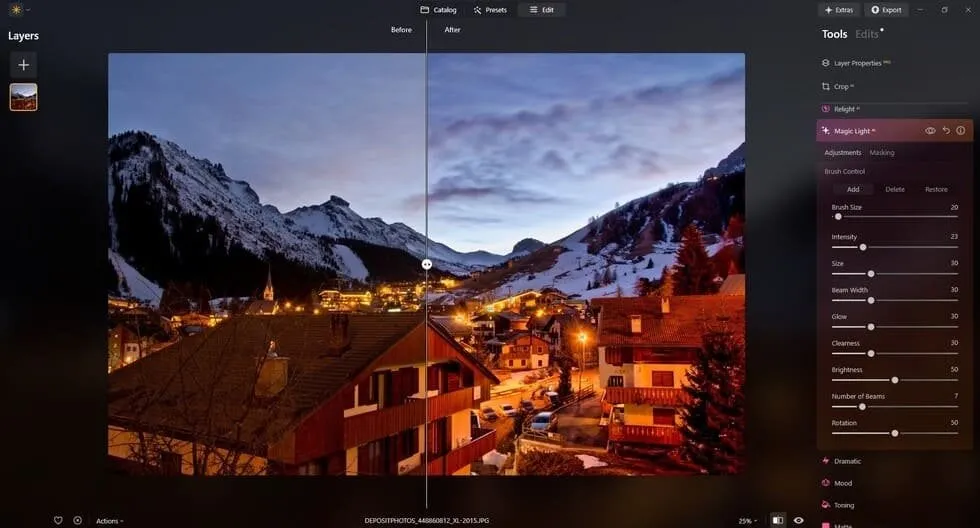Mark photo as favorite with heart icon

[58, 521]
